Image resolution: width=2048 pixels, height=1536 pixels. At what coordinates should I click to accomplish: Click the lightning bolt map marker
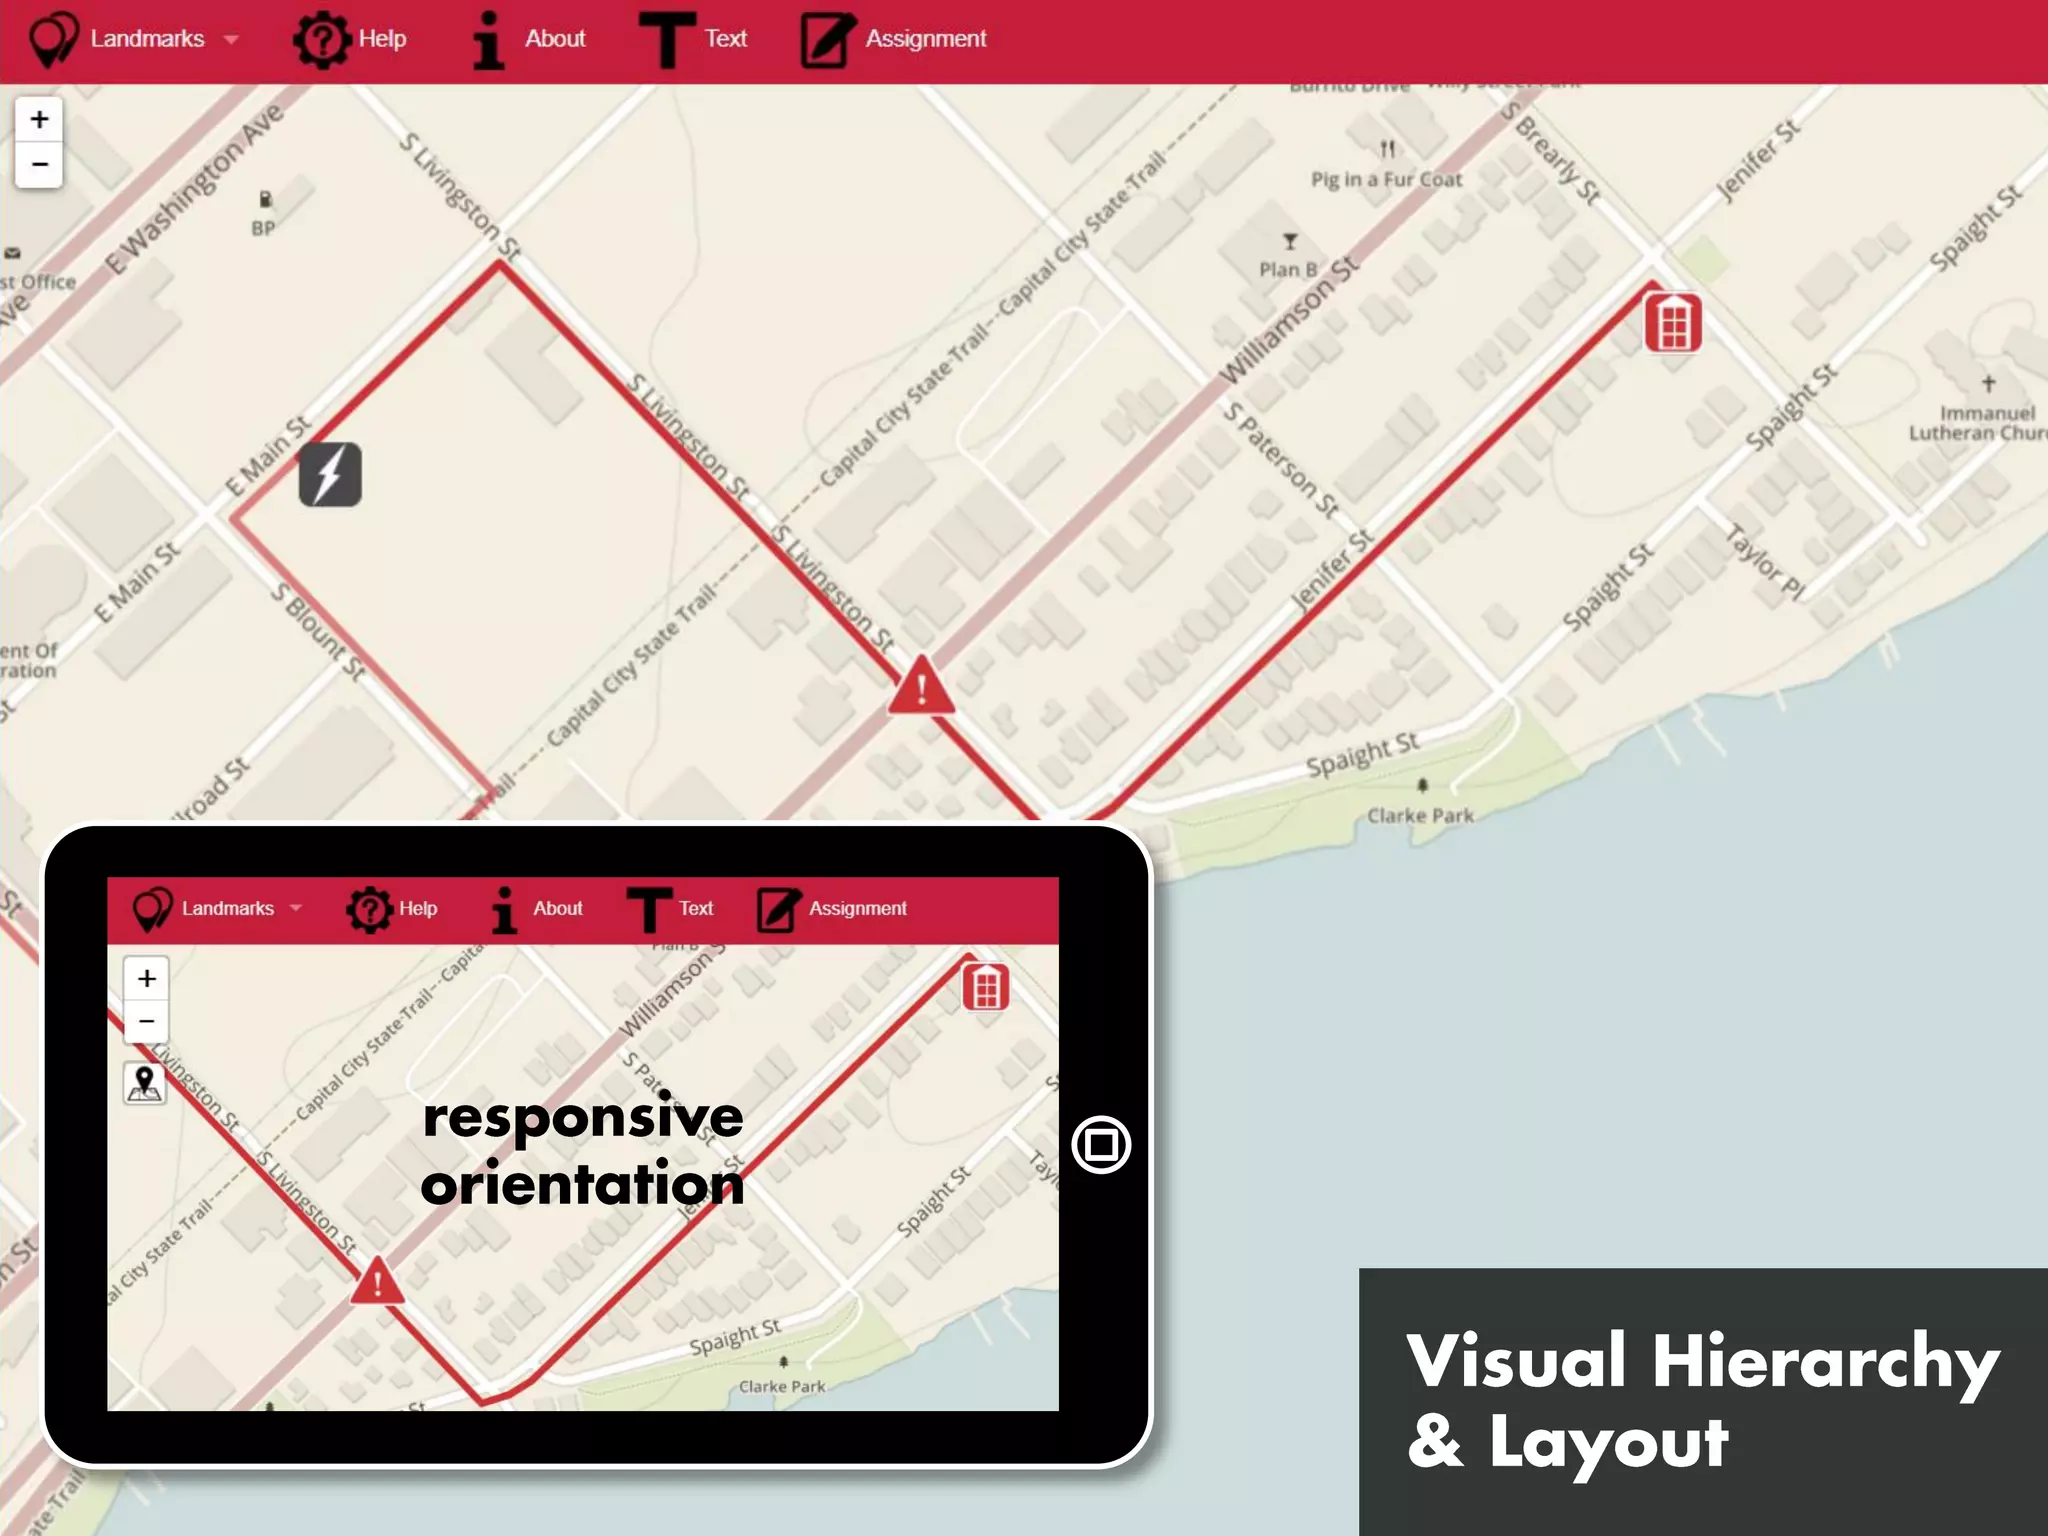click(x=330, y=474)
